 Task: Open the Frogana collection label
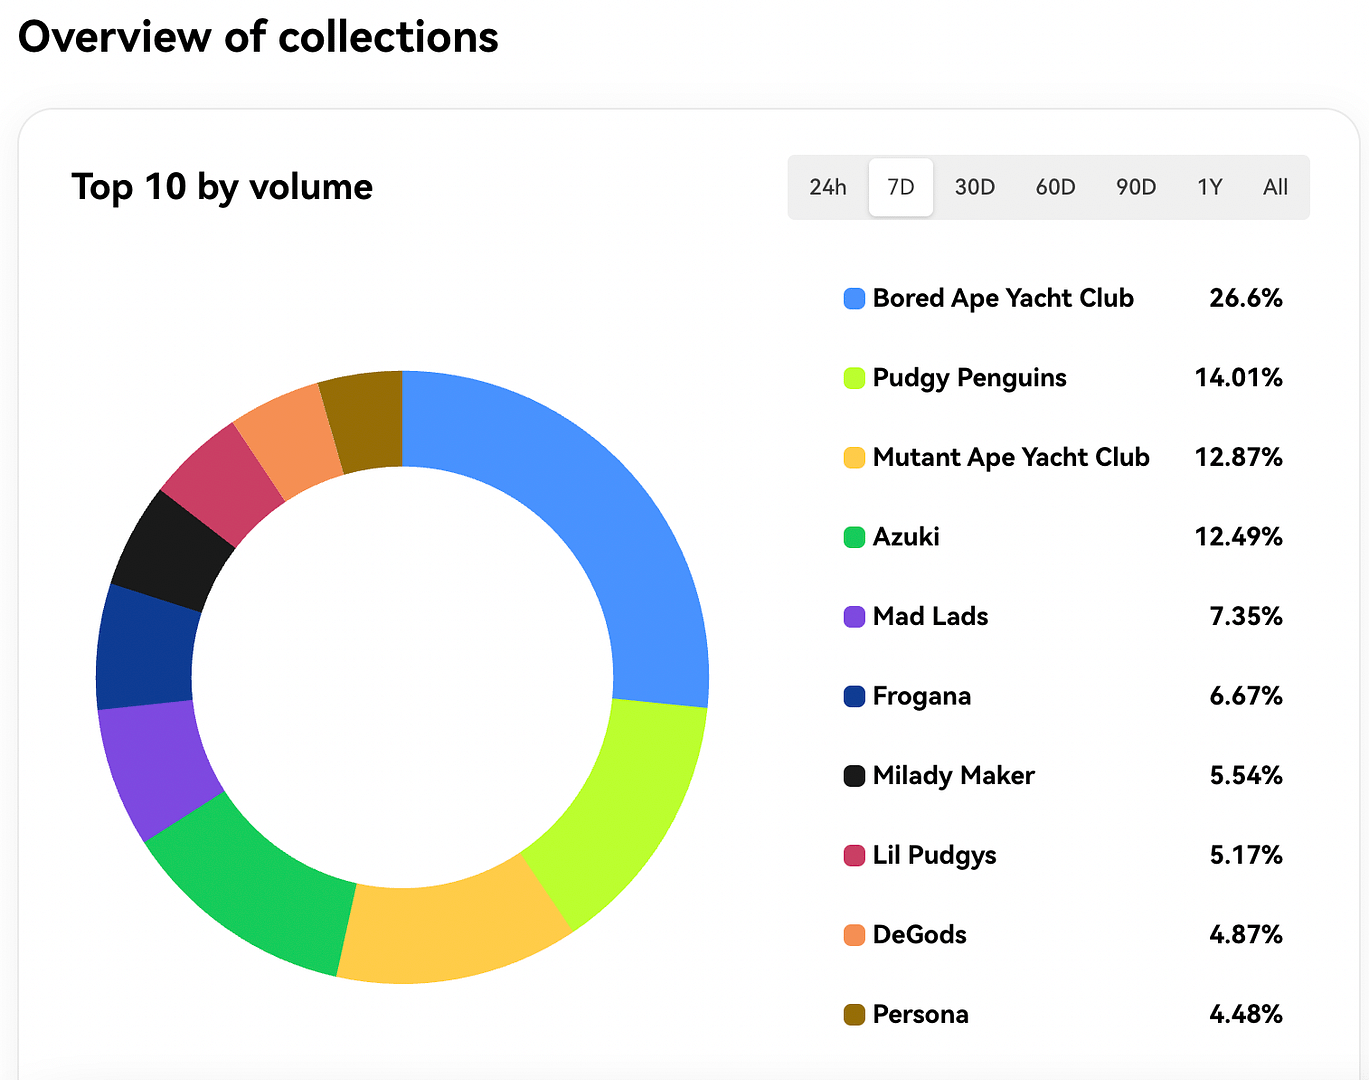tap(921, 696)
